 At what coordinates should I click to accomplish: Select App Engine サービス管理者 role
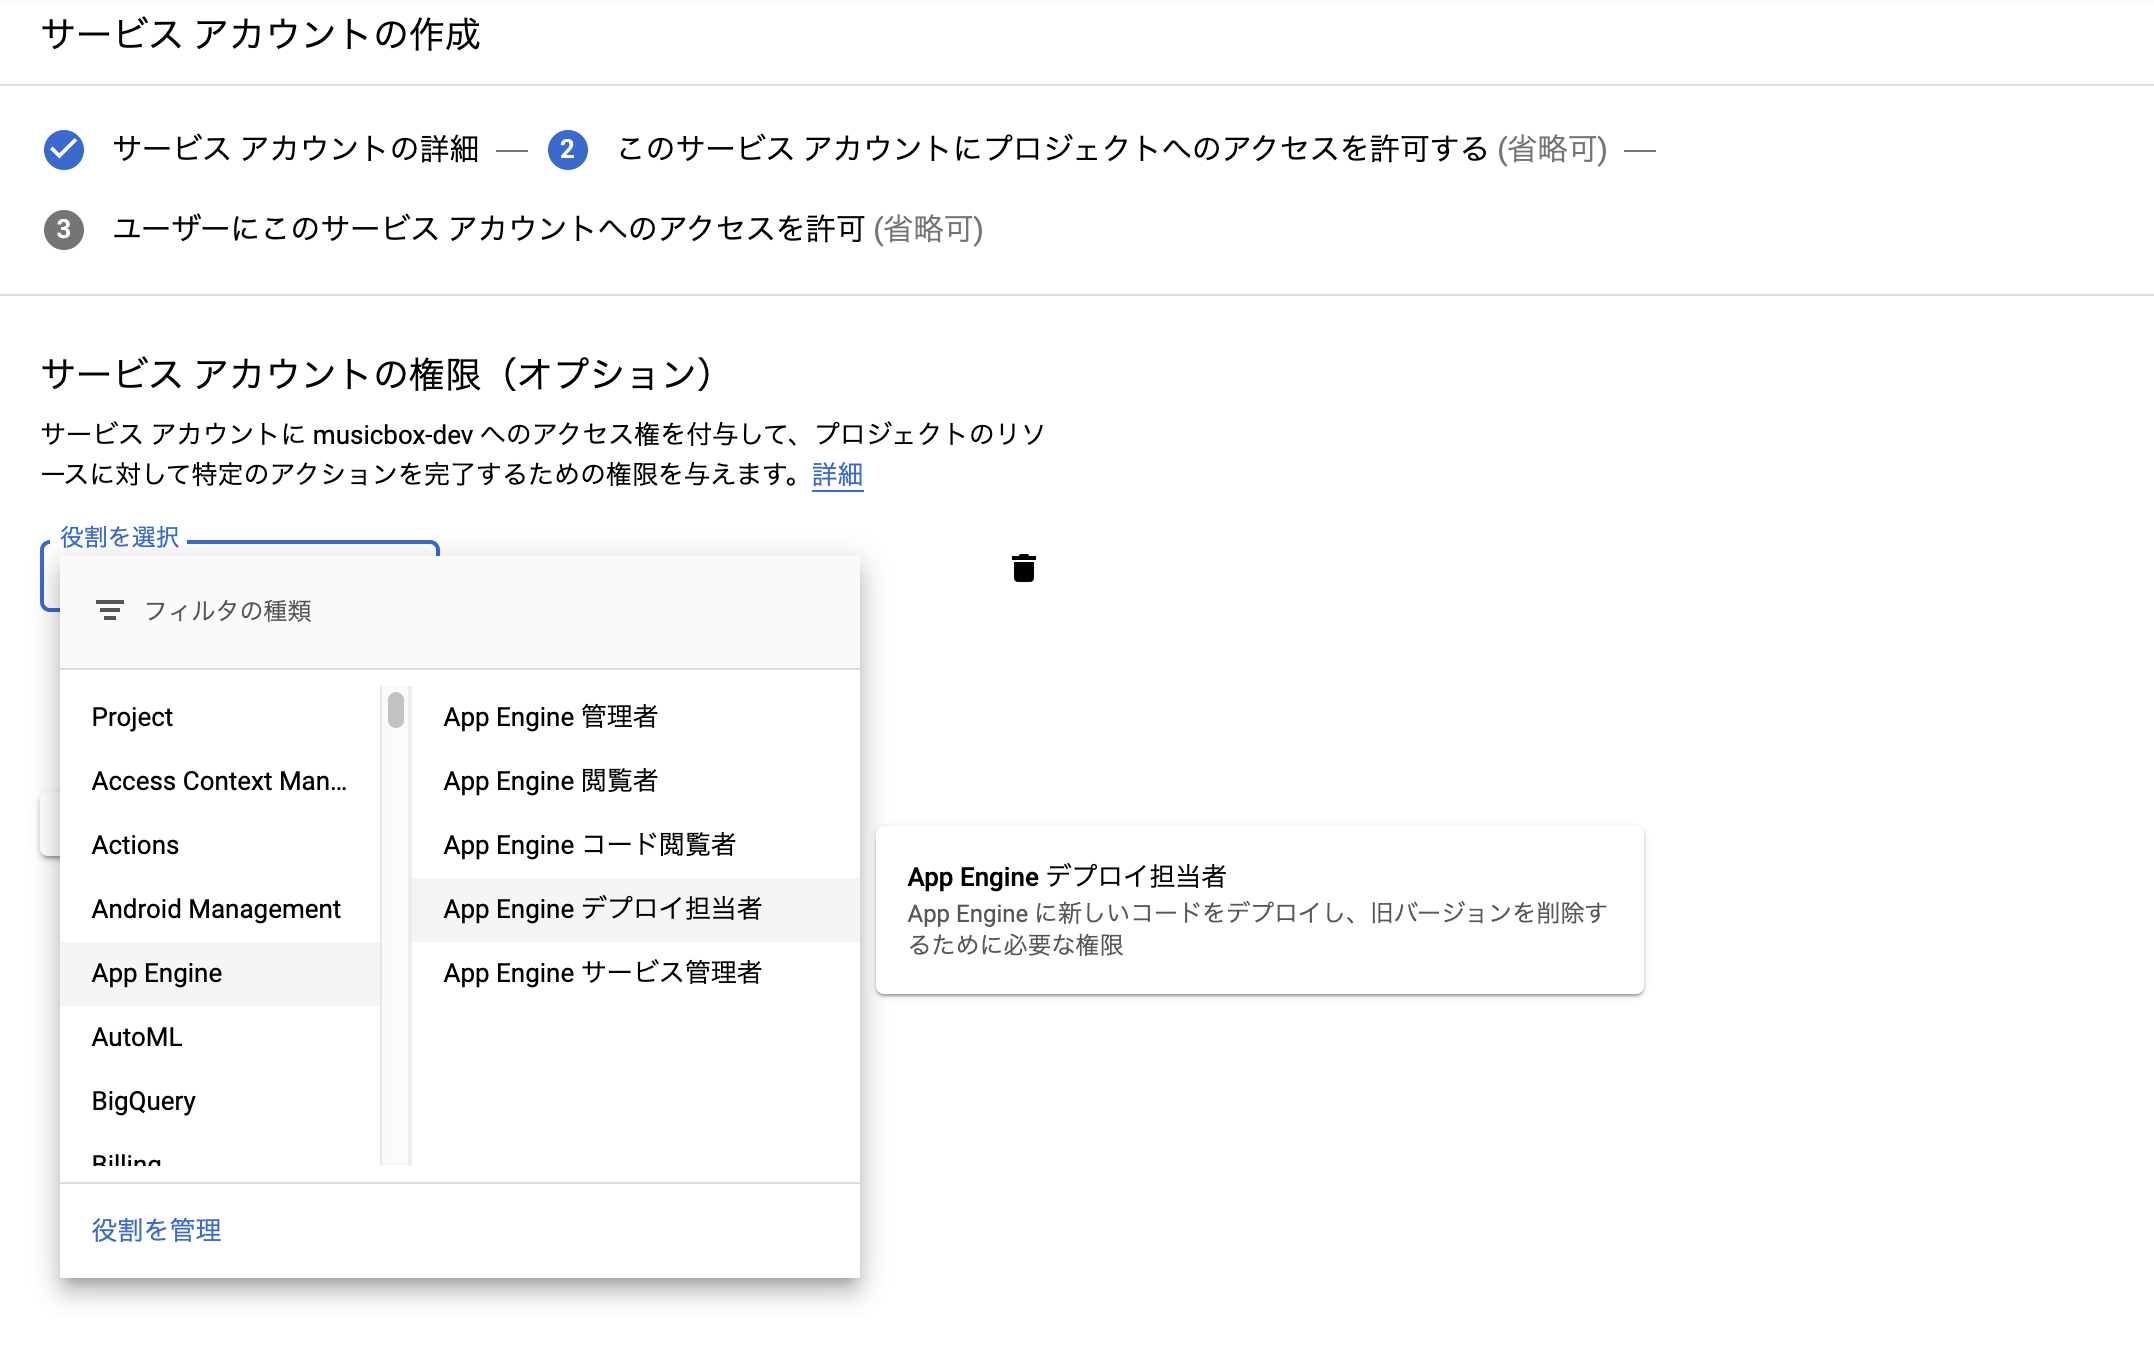pos(603,973)
